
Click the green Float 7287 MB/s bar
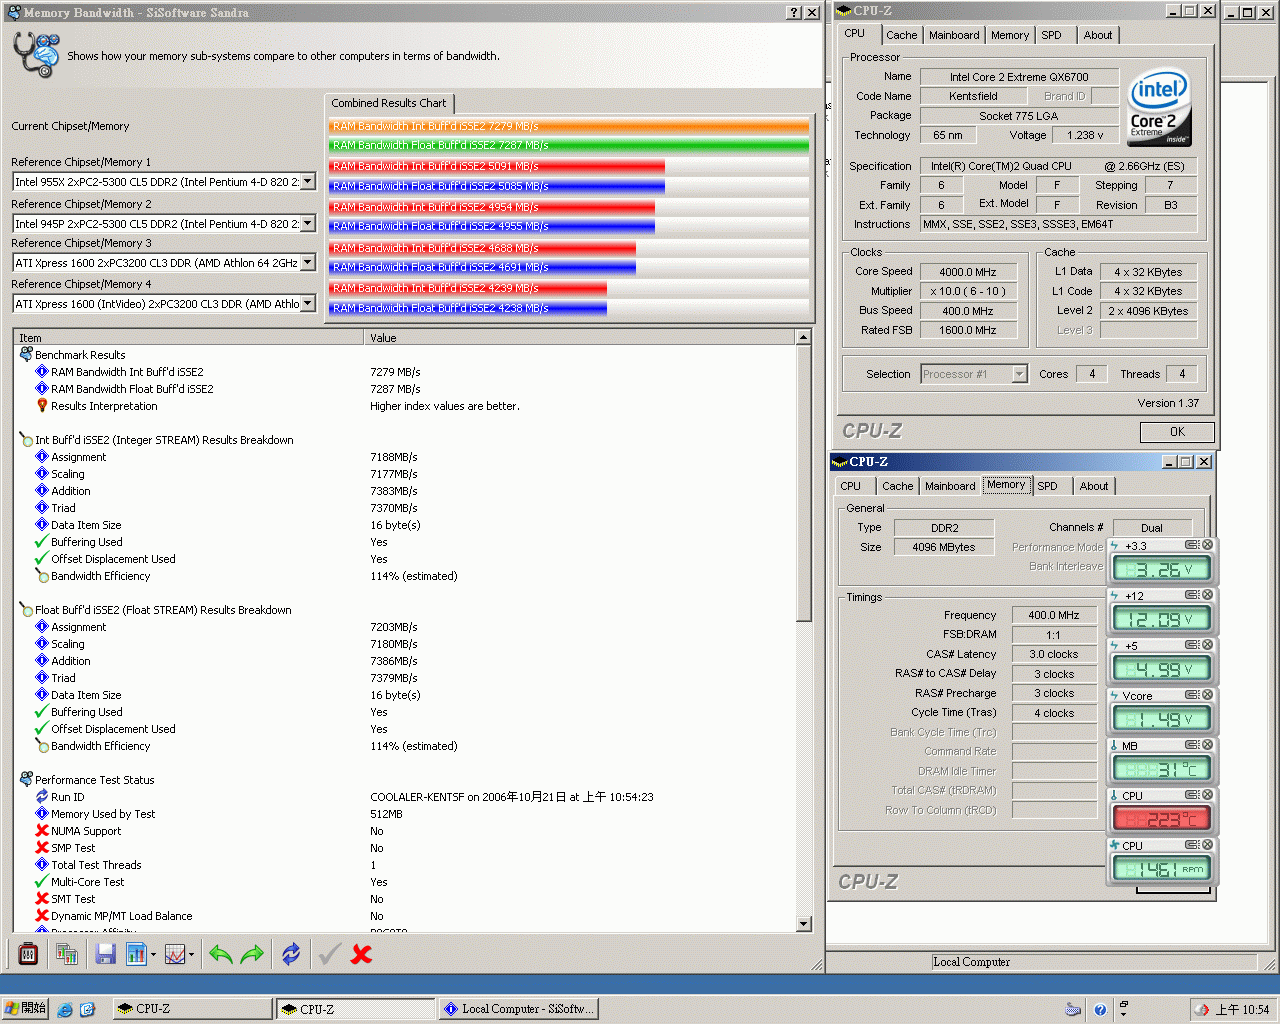point(569,145)
